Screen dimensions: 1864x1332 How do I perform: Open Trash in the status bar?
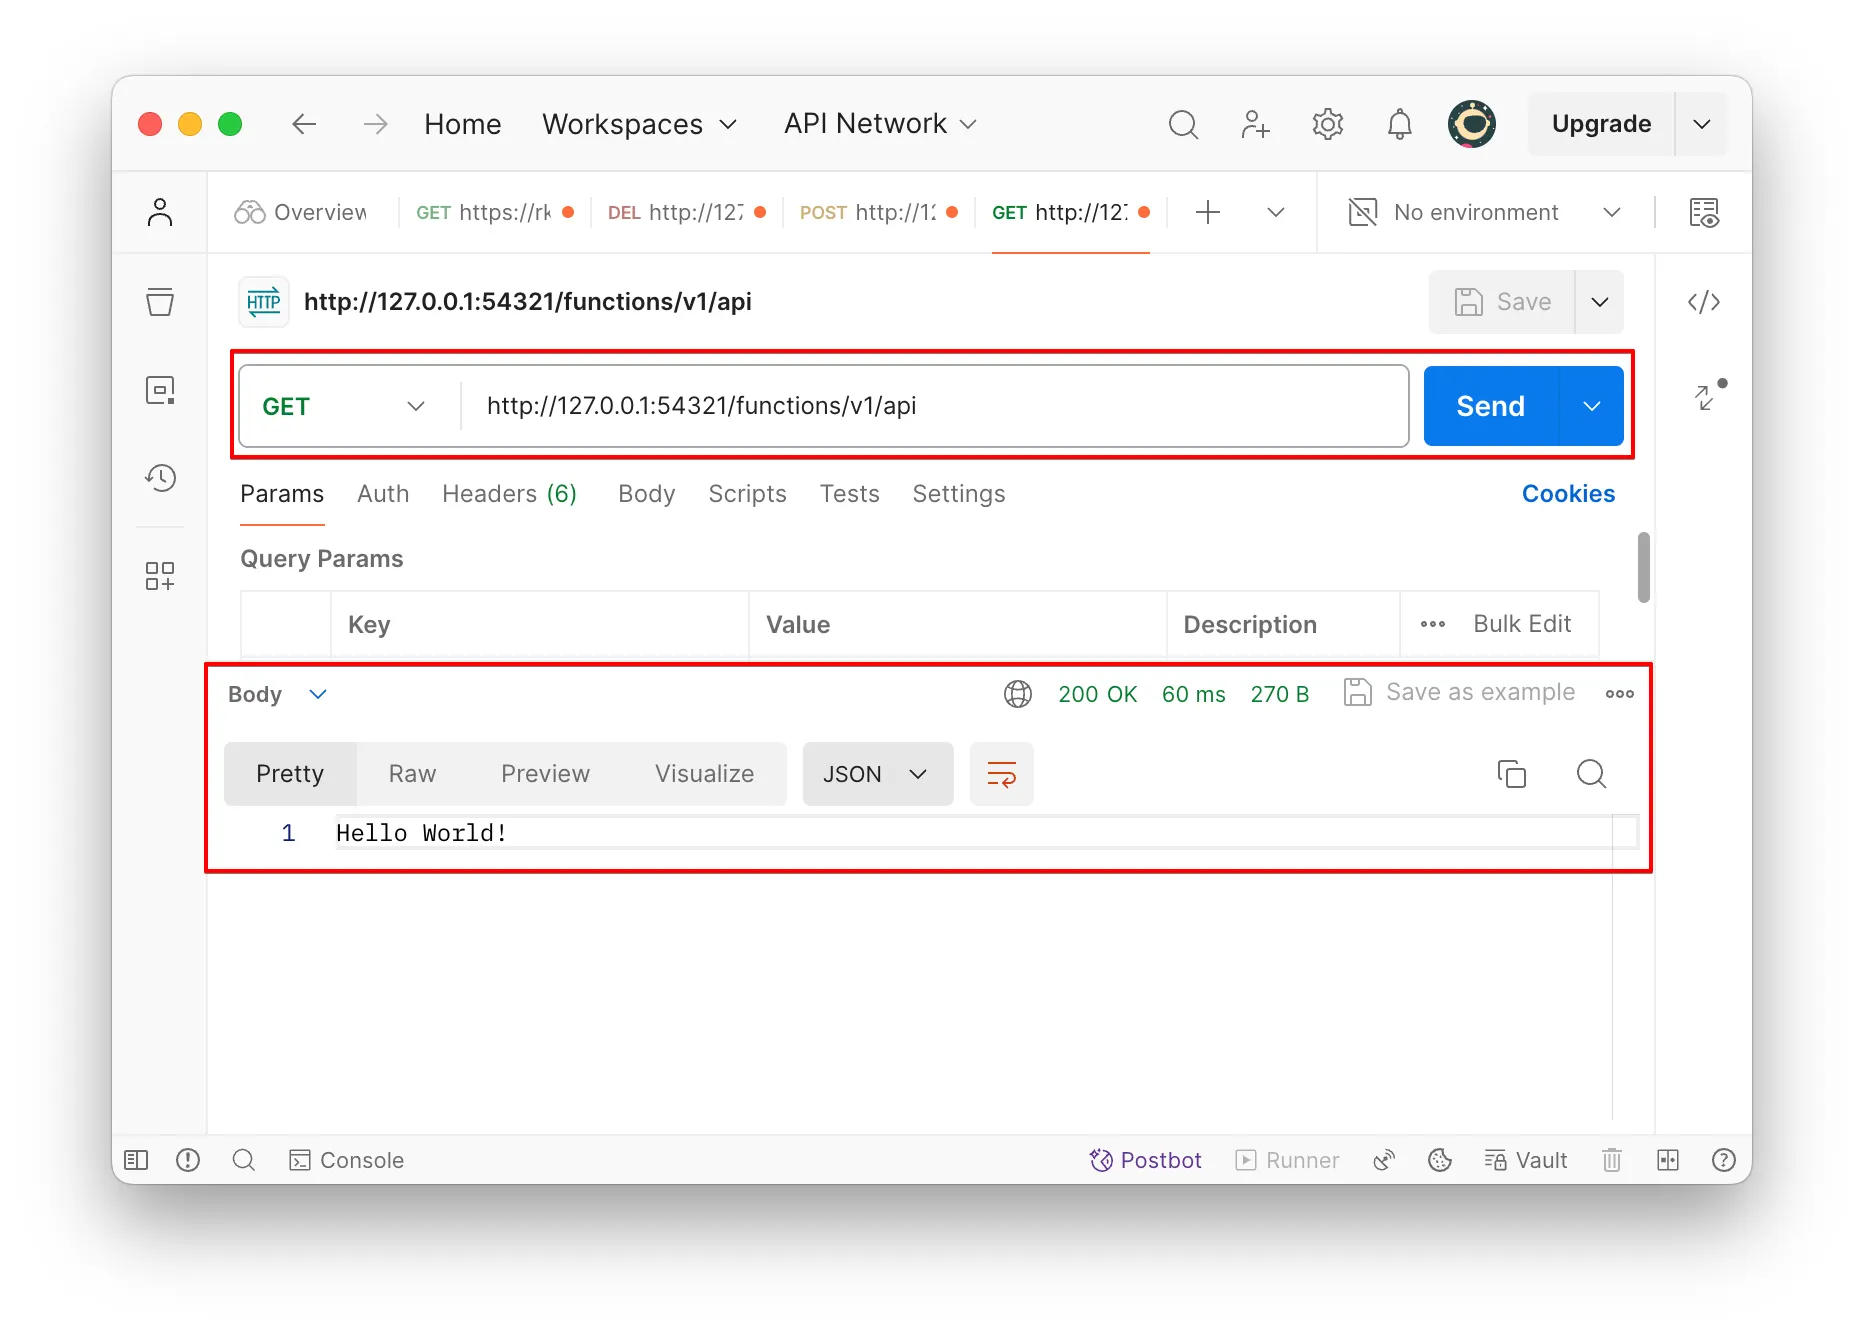click(x=1612, y=1160)
